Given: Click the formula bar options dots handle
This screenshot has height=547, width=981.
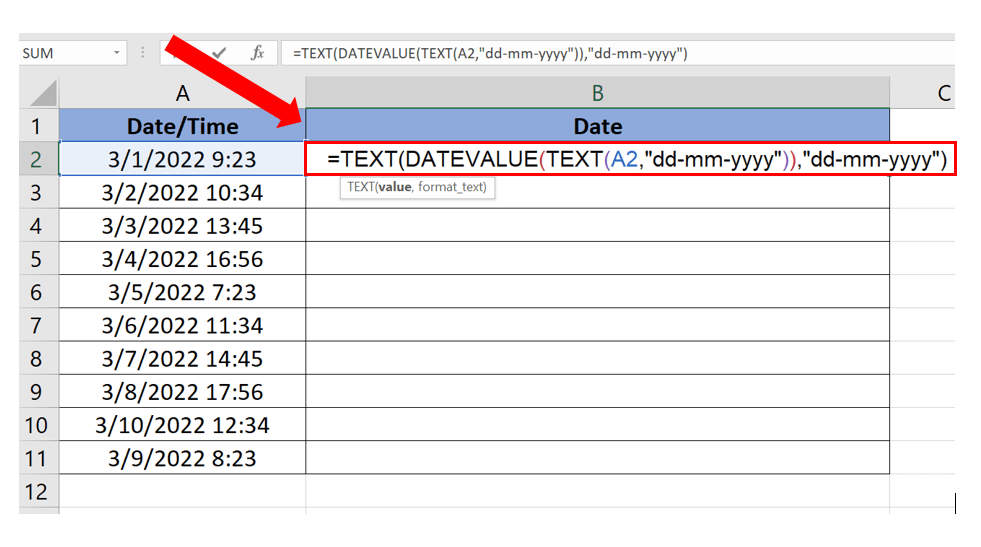Looking at the screenshot, I should click(143, 53).
